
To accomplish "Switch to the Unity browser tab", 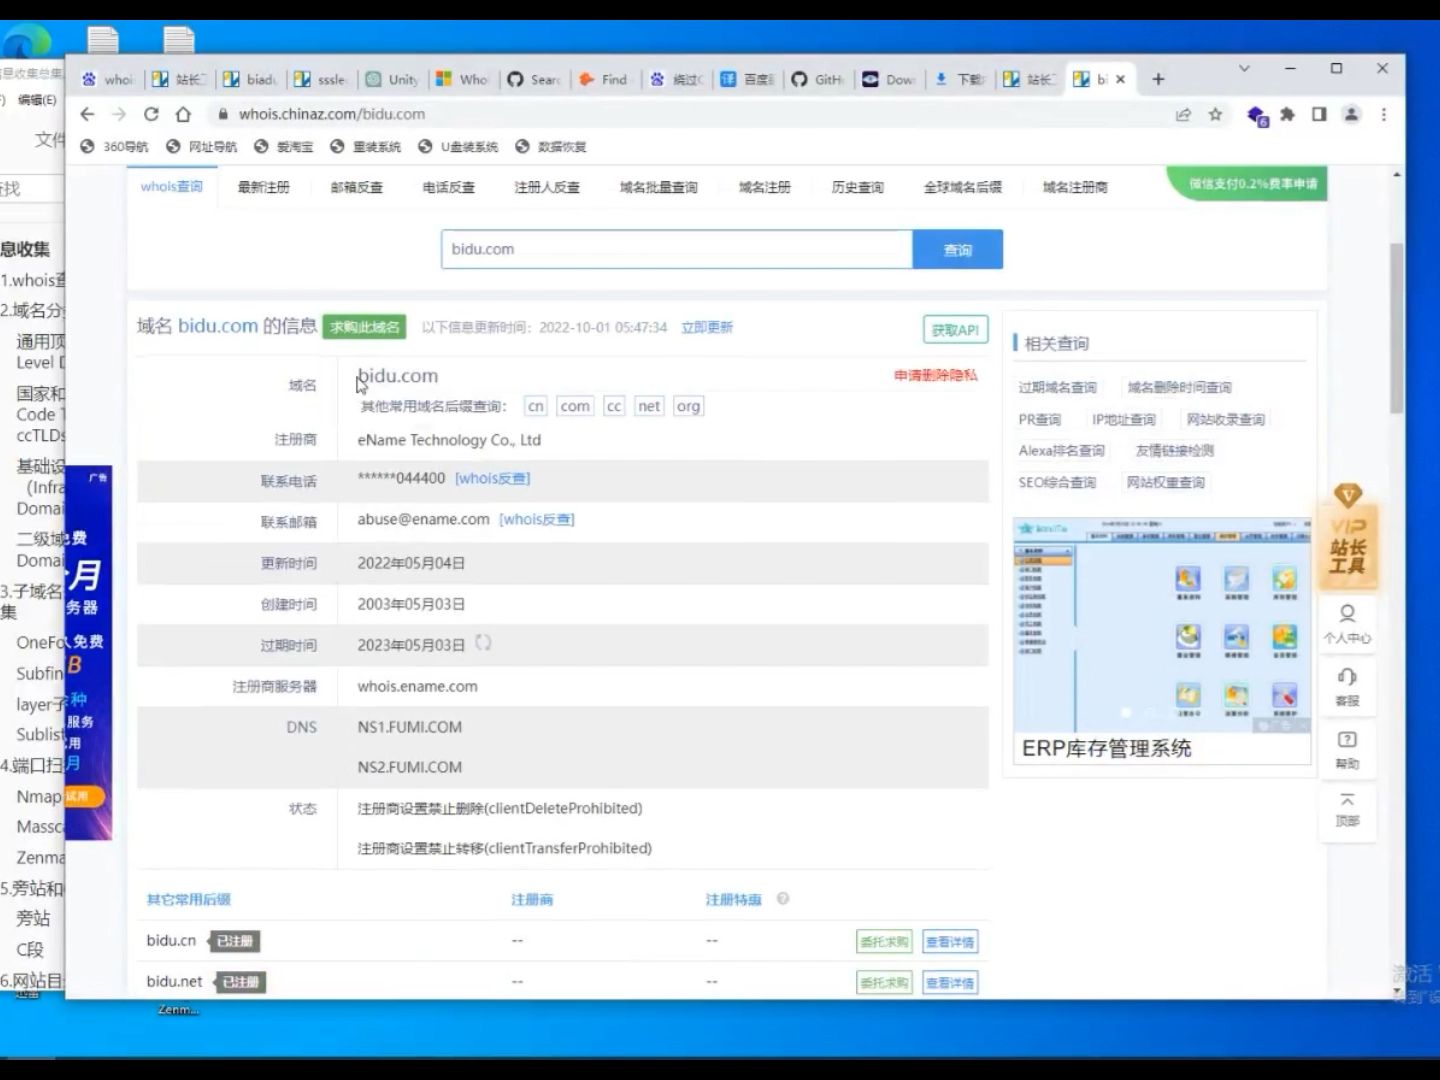I will pyautogui.click(x=392, y=79).
